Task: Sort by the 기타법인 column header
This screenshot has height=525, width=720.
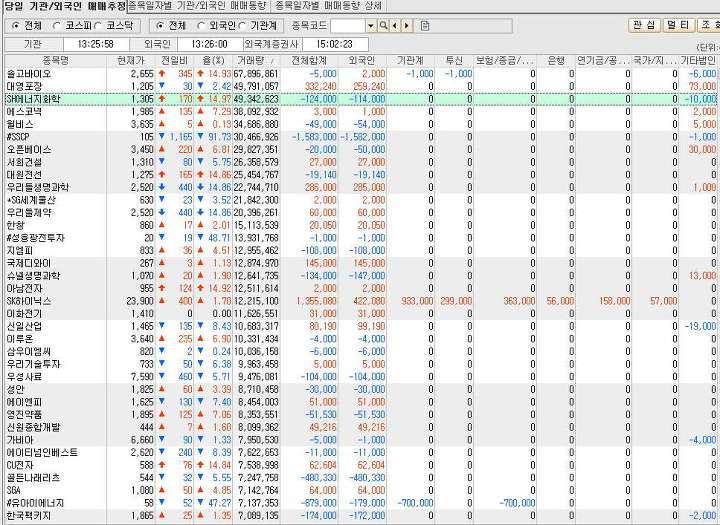Action: point(698,61)
